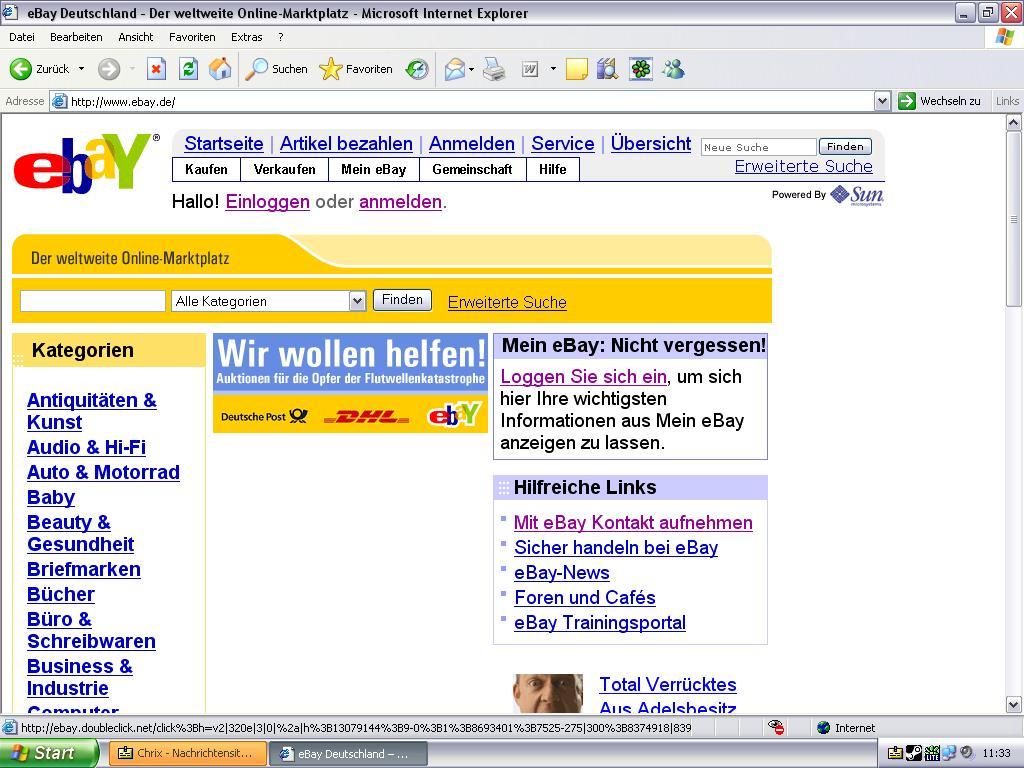Click the URL text in address bar
The height and width of the screenshot is (768, 1024).
coord(123,102)
